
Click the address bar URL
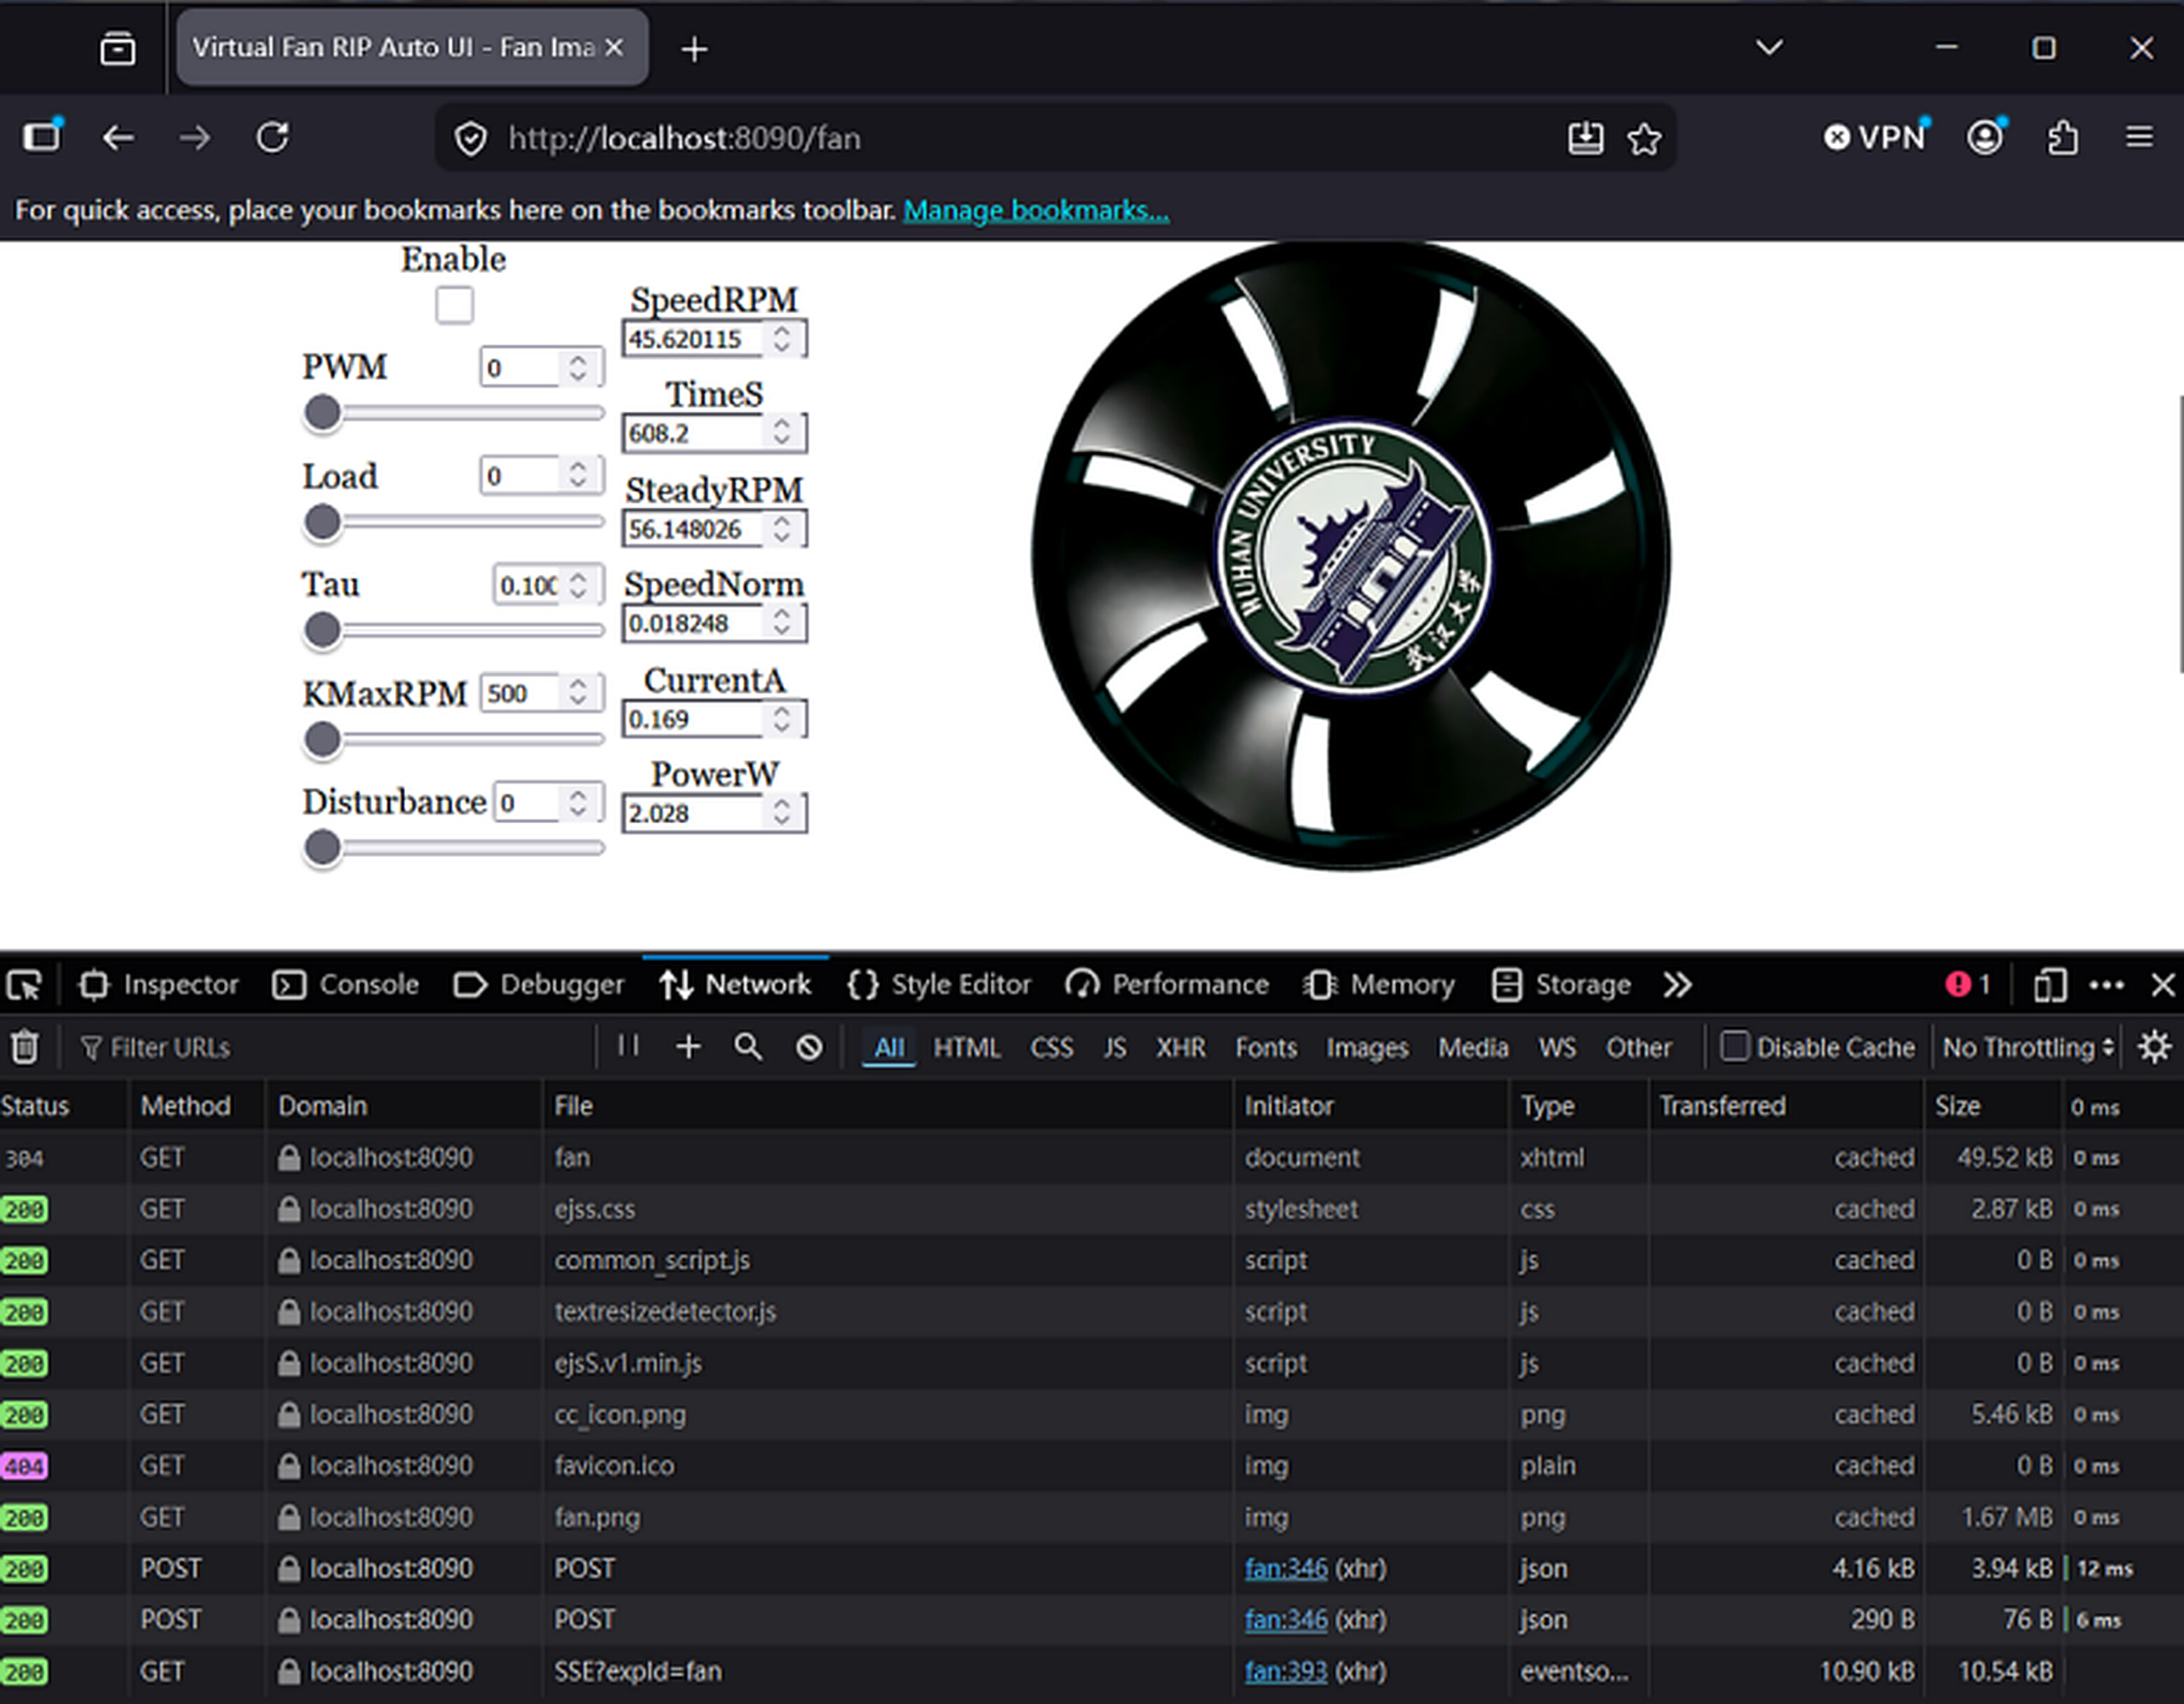[x=684, y=138]
